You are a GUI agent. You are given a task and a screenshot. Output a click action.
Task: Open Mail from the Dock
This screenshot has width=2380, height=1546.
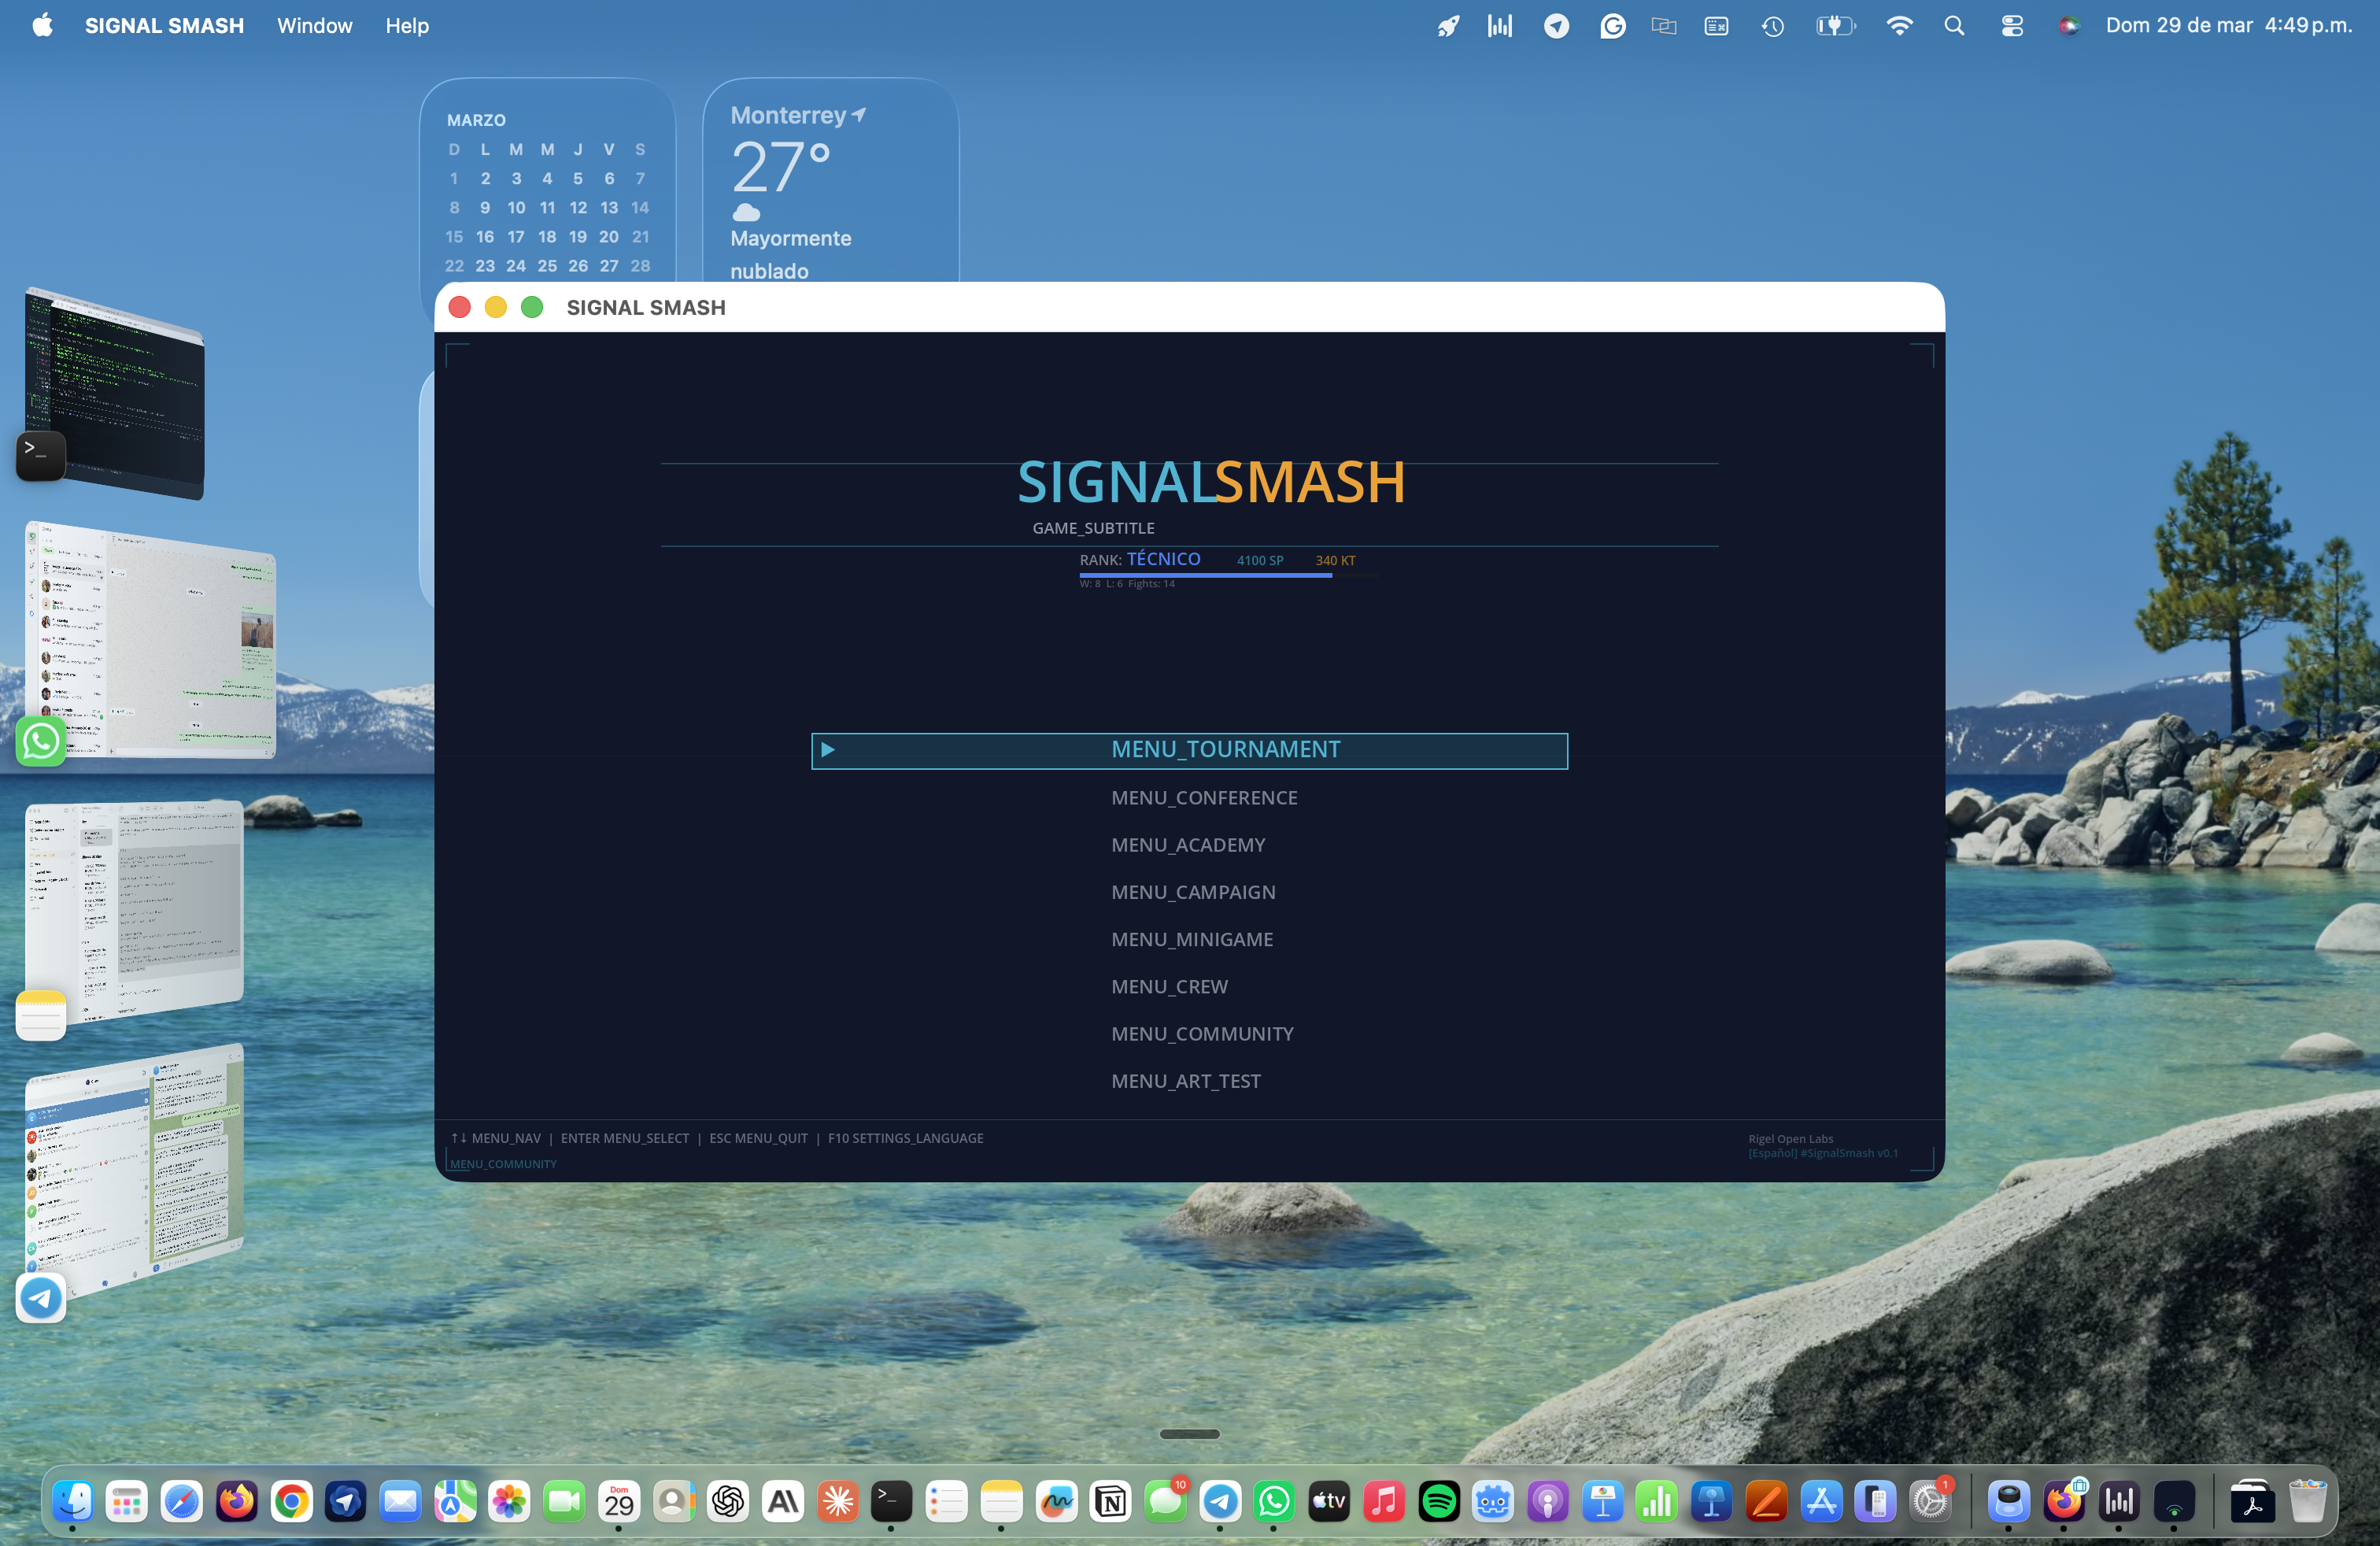[x=401, y=1501]
